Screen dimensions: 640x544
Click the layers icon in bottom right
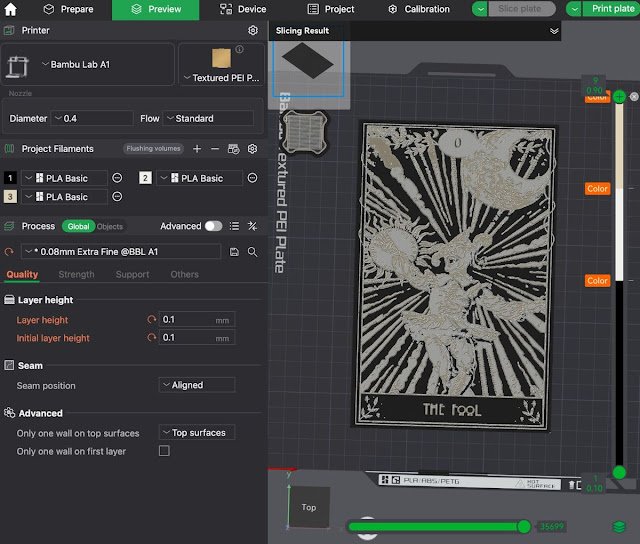point(619,526)
